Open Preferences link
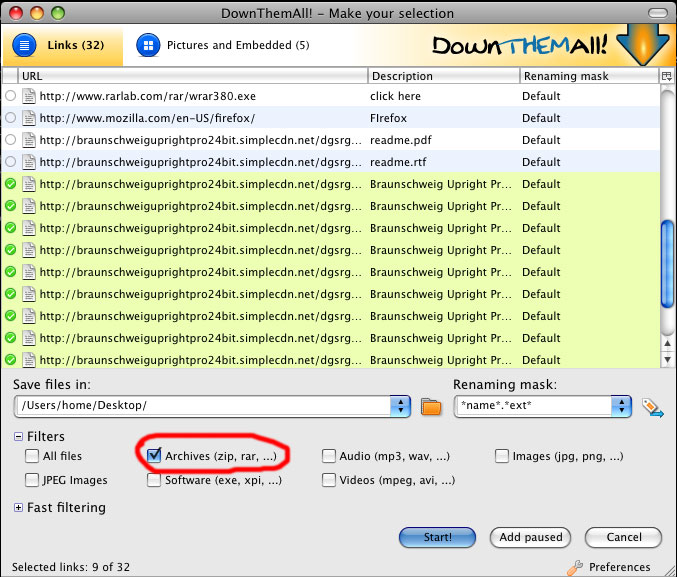Image resolution: width=677 pixels, height=577 pixels. pyautogui.click(x=620, y=567)
